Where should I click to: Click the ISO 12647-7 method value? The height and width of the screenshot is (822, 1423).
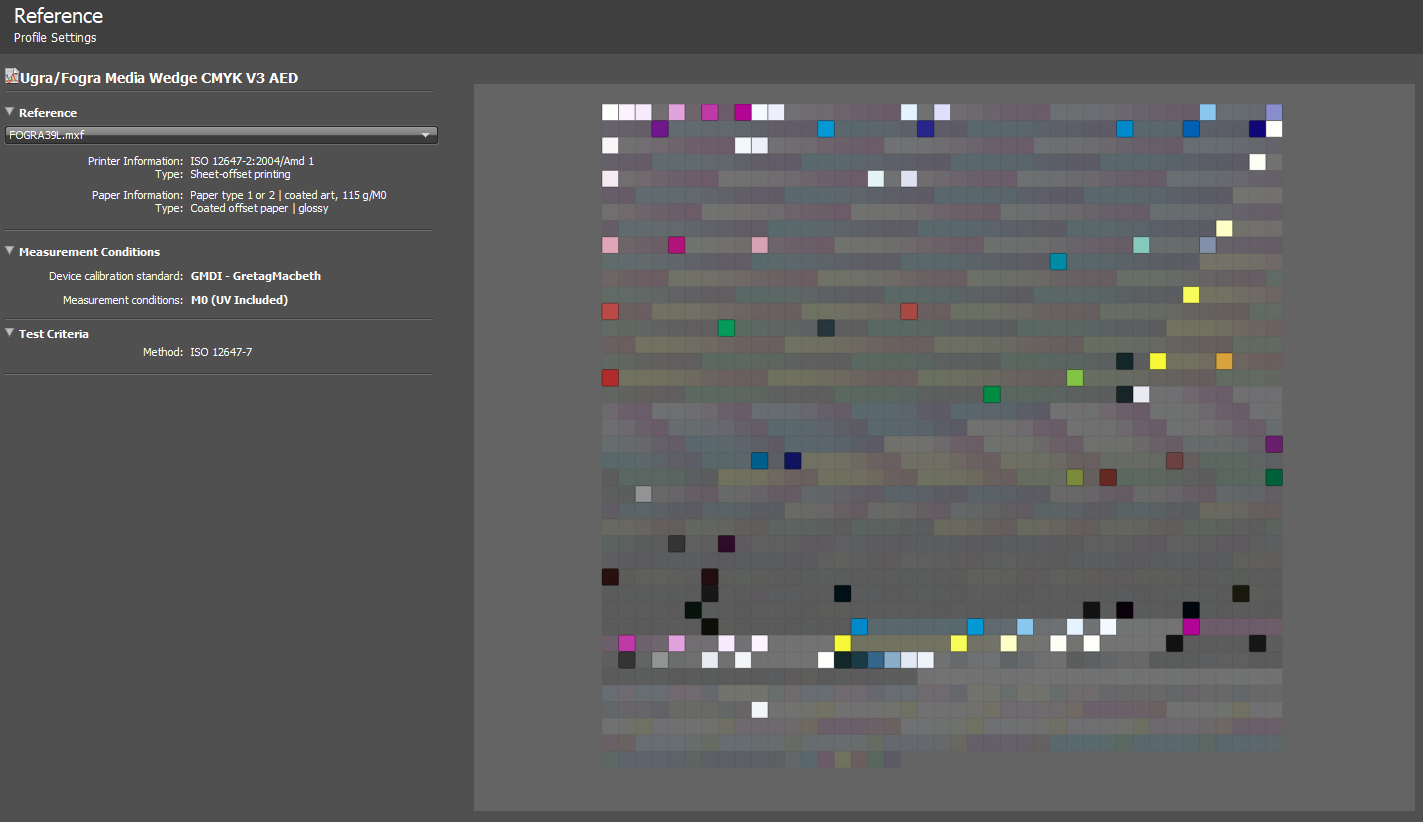[x=221, y=352]
